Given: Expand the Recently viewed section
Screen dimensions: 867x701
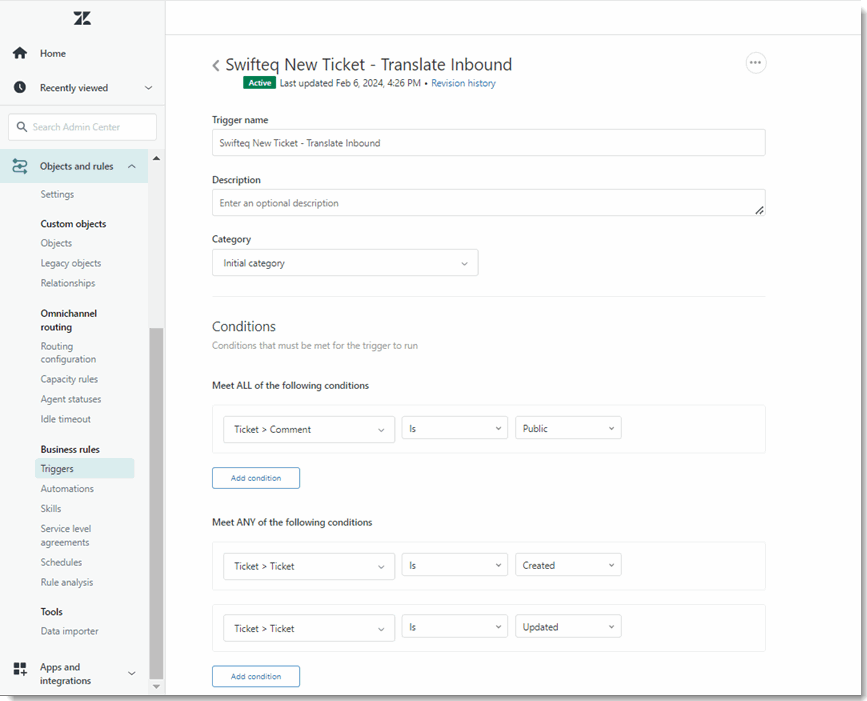Looking at the screenshot, I should (x=148, y=88).
